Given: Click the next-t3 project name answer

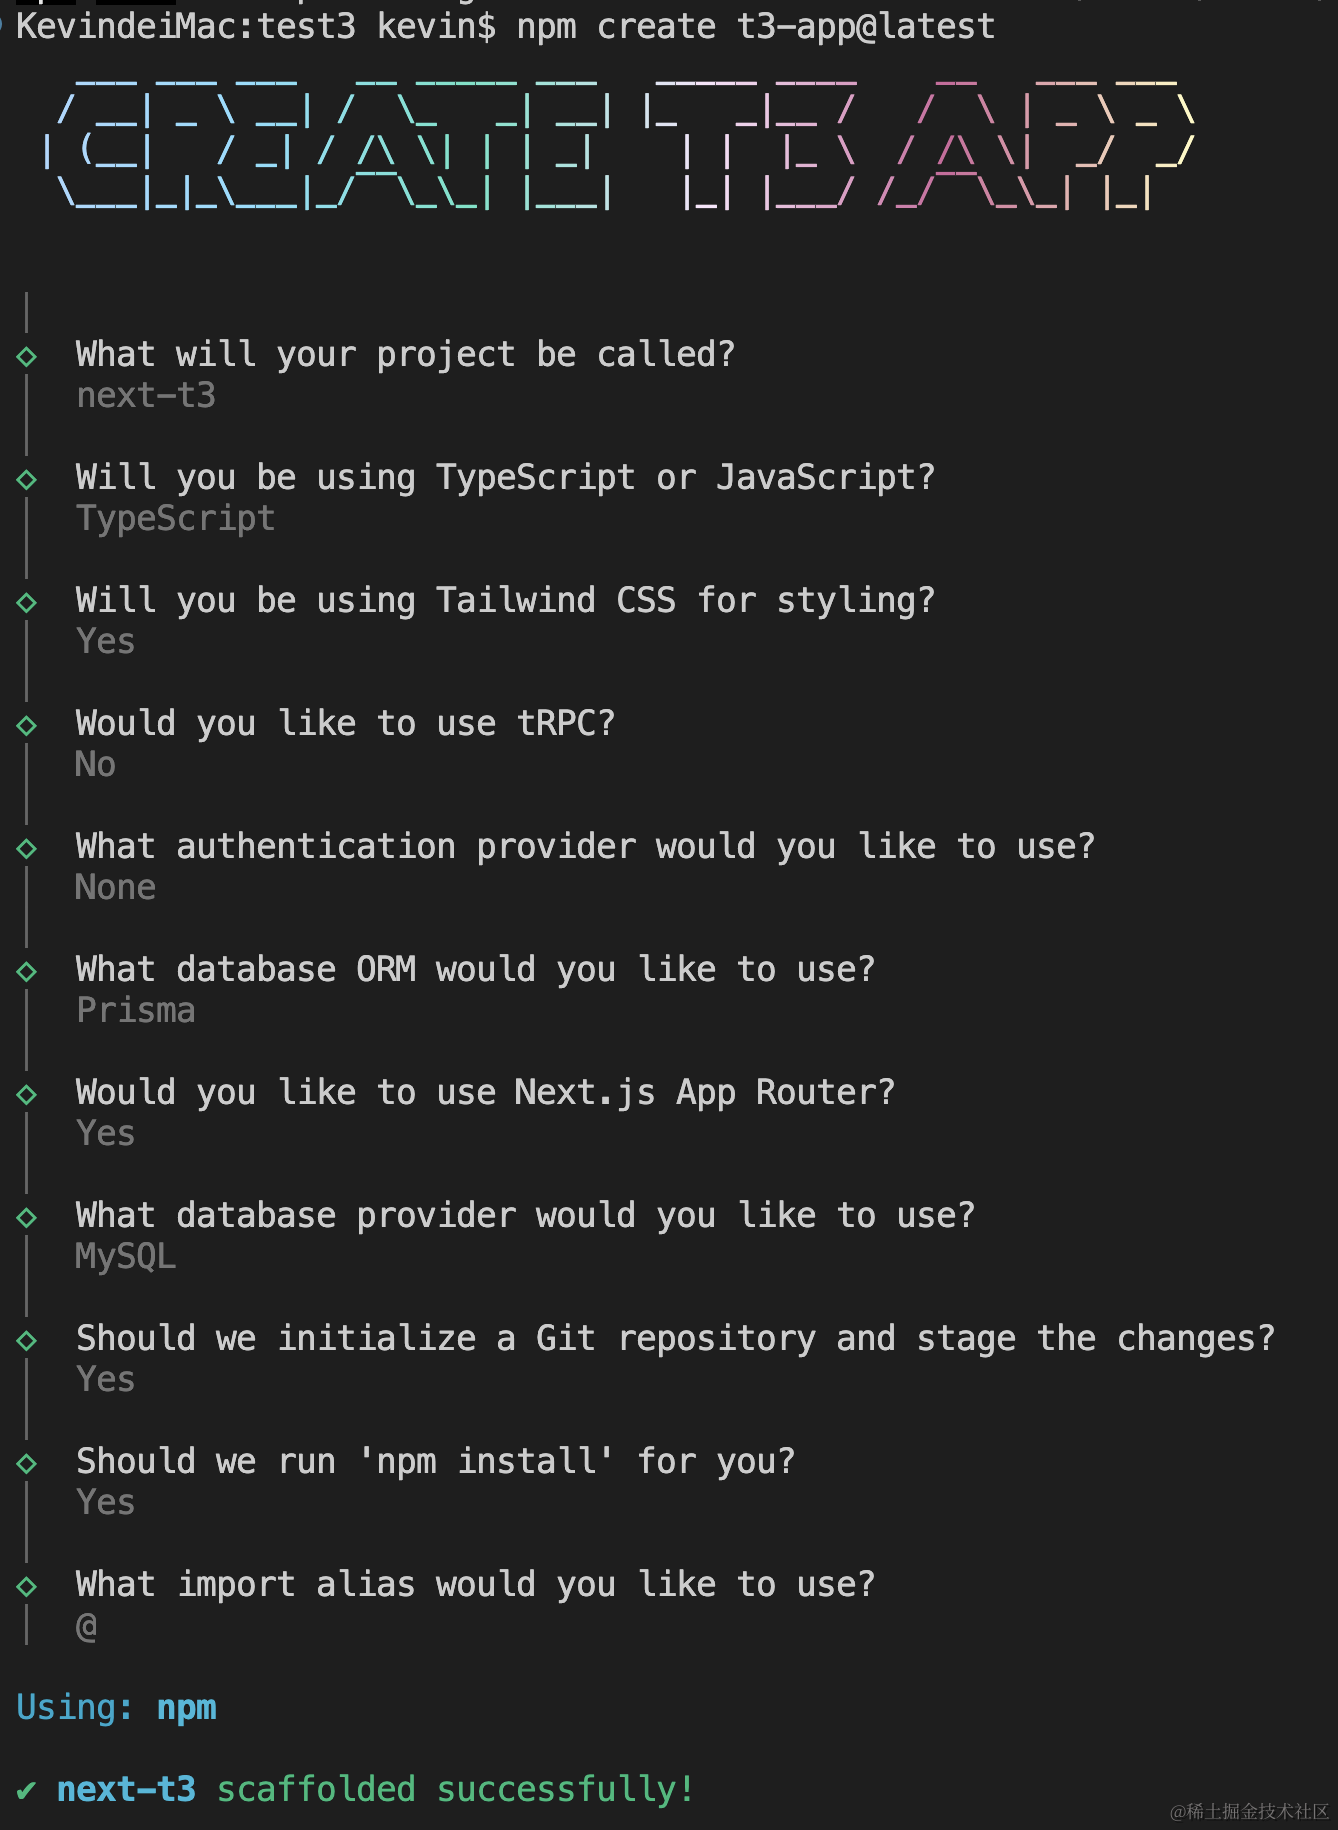Looking at the screenshot, I should coord(146,396).
